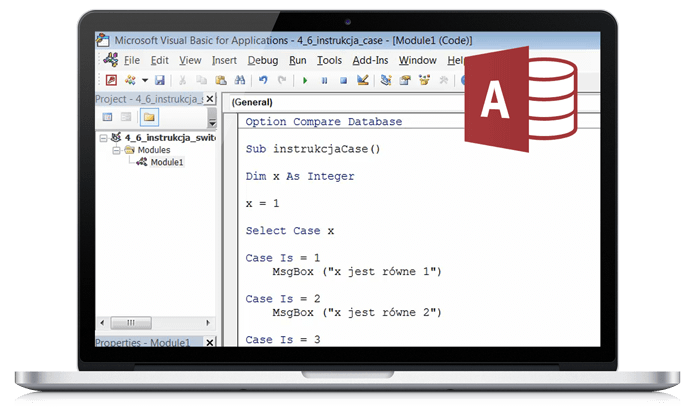This screenshot has width=695, height=411.
Task: Undo the last edit via toolbar
Action: coord(264,80)
